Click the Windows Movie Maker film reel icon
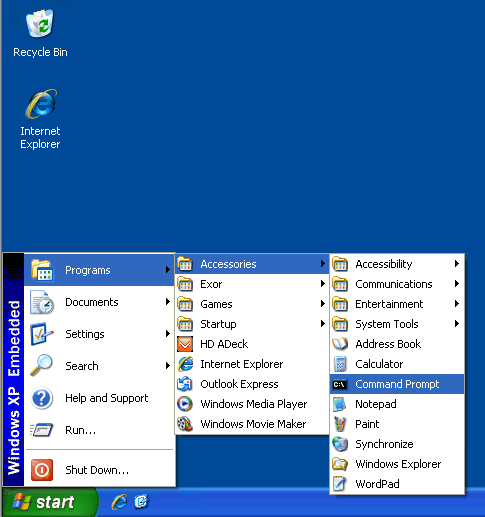Image resolution: width=485 pixels, height=517 pixels. pyautogui.click(x=185, y=424)
